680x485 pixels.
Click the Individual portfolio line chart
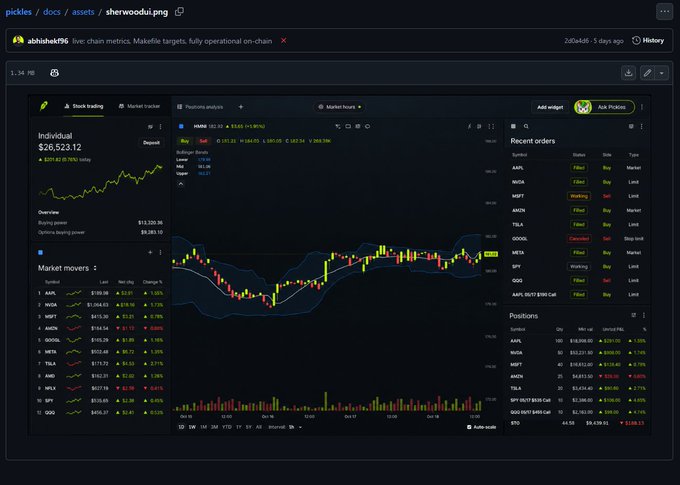pos(101,182)
